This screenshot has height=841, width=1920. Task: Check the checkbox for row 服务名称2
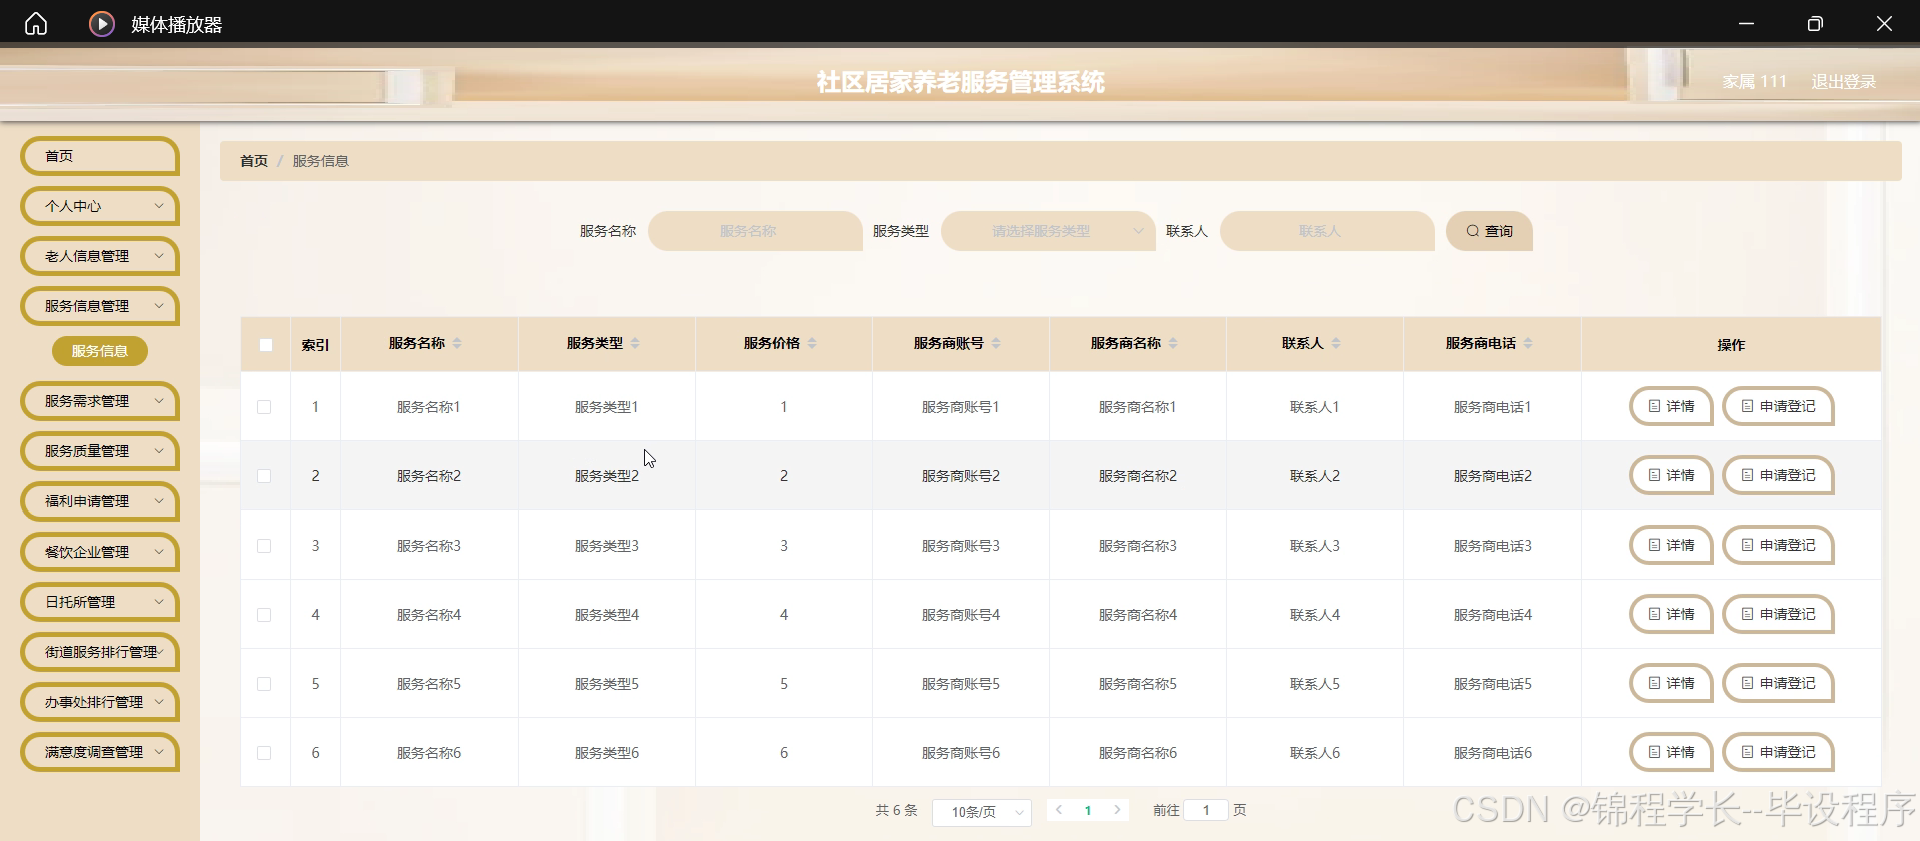(264, 476)
